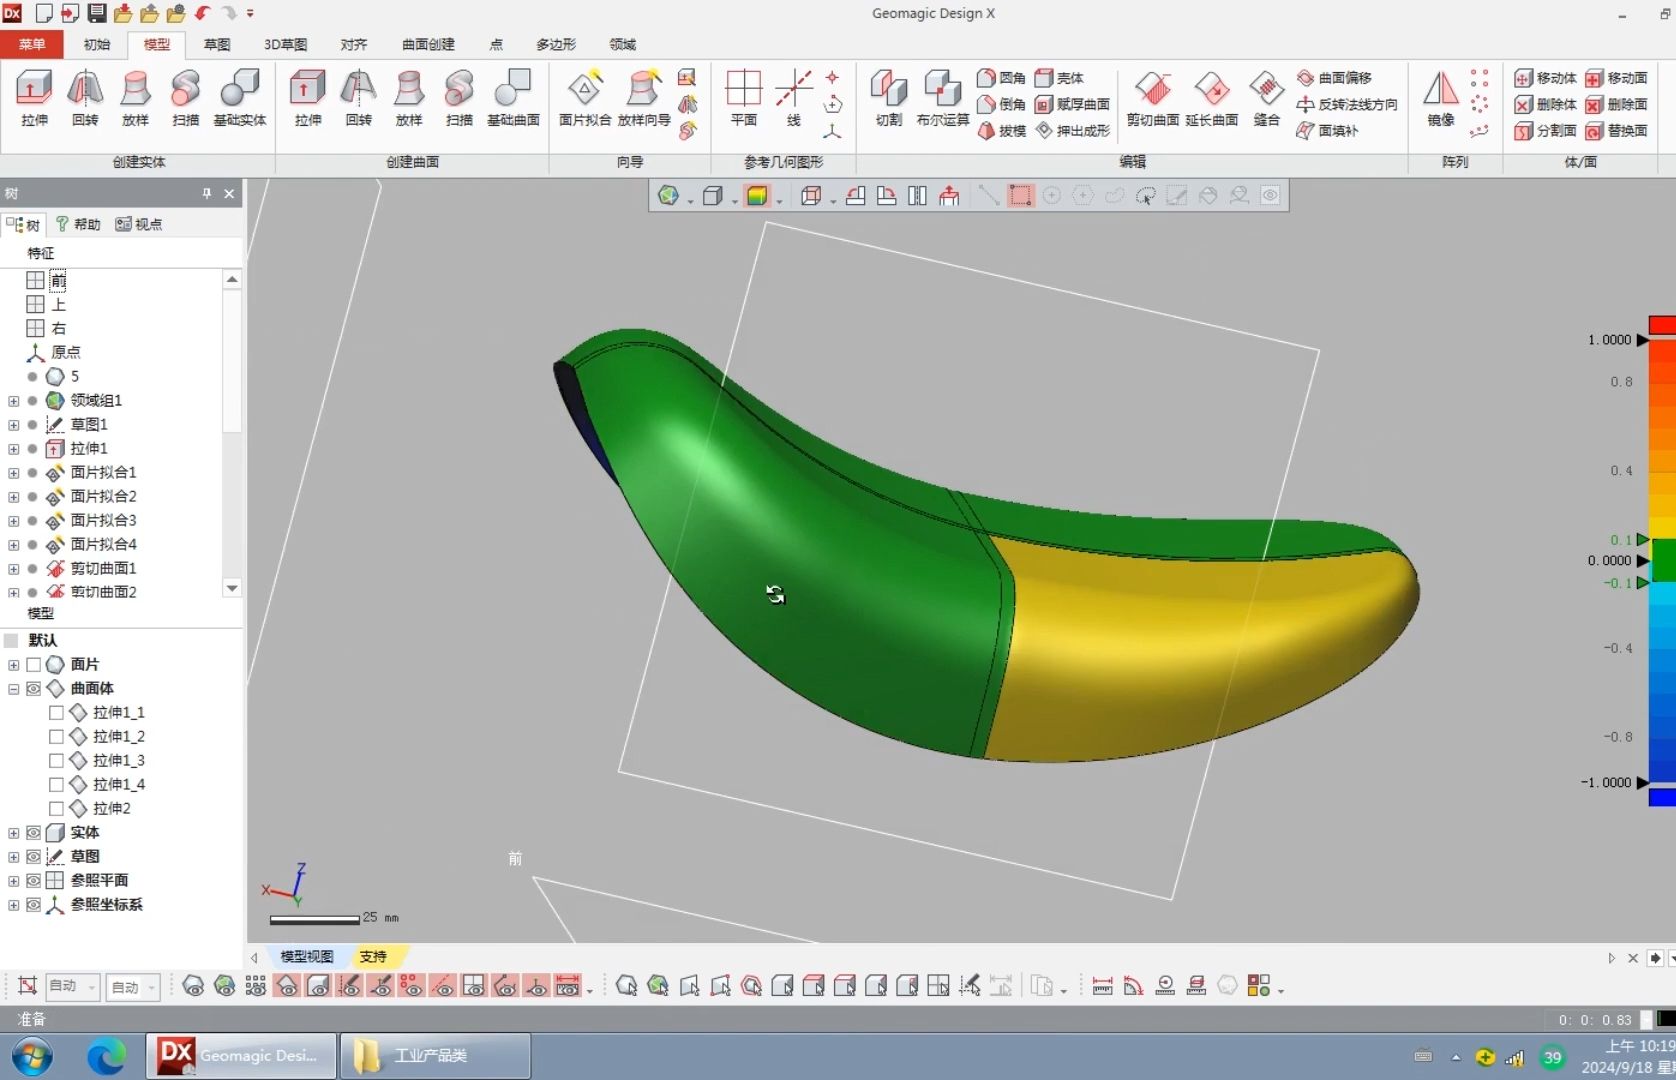
Task: Click the 移动体 move body tool
Action: 1545,78
